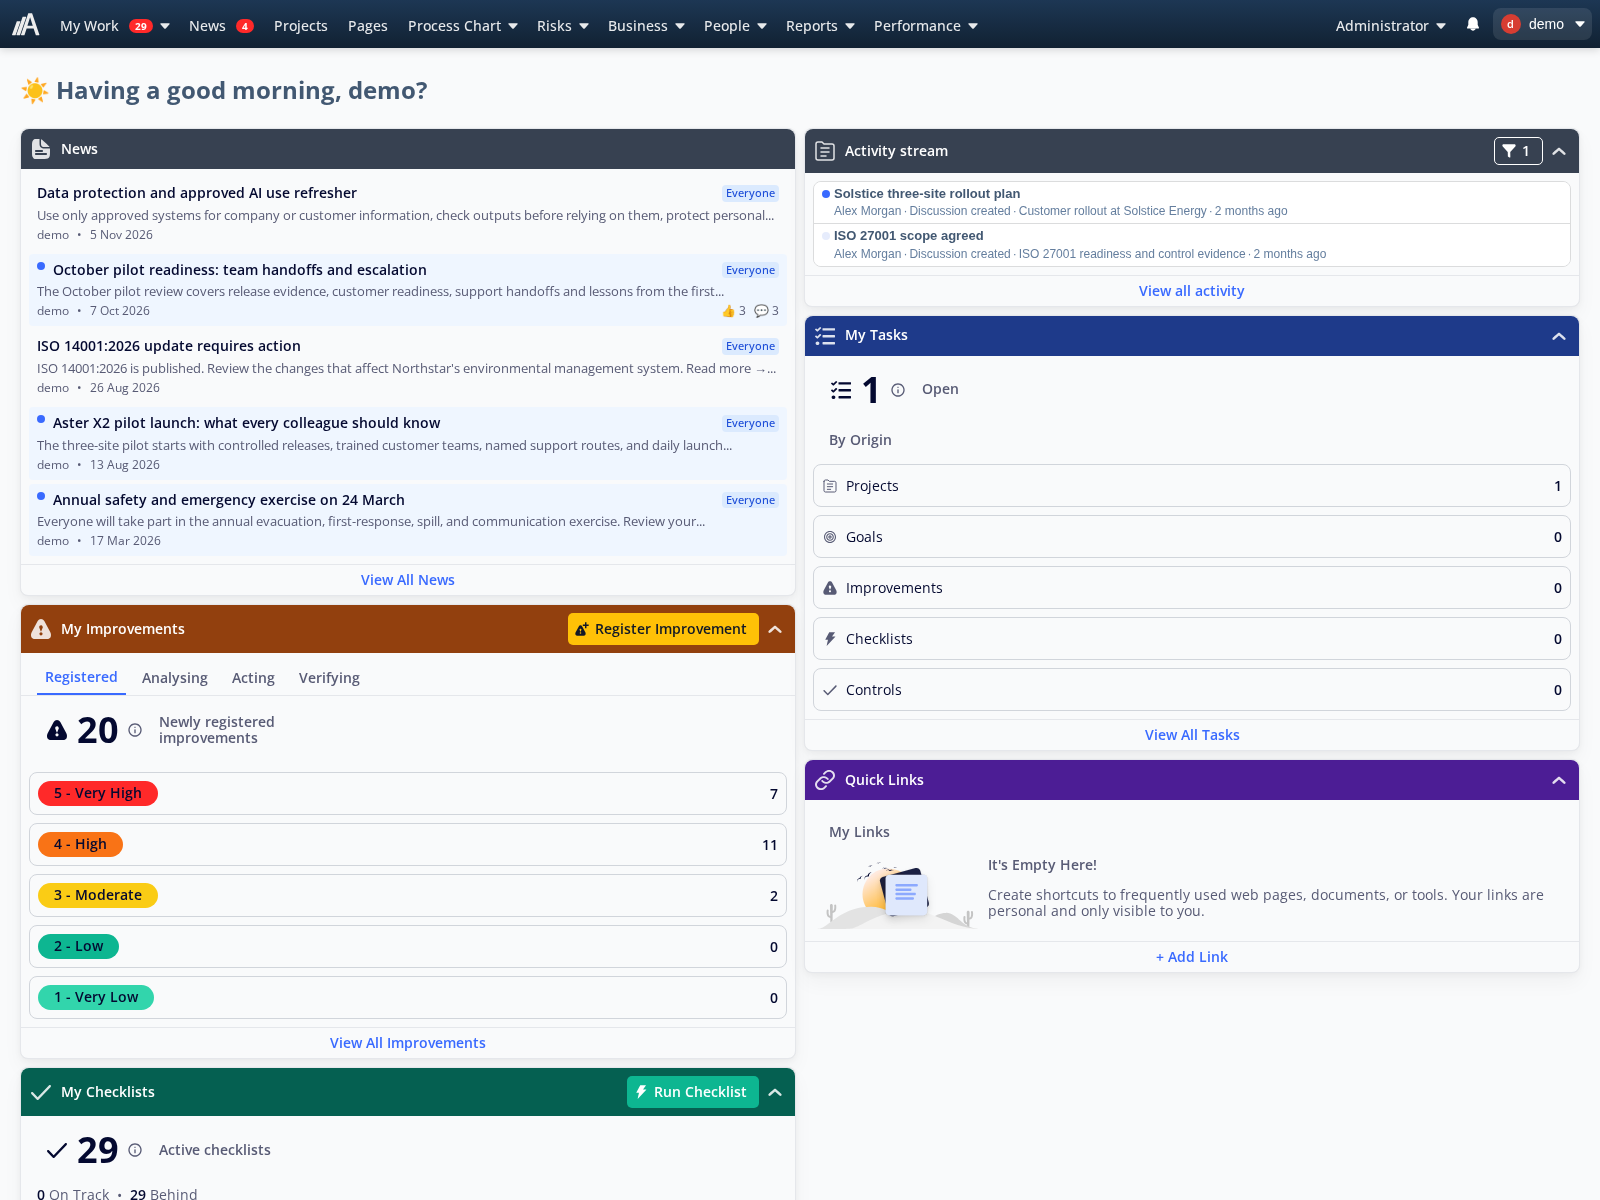Select the 5 - Very High priority badge
The height and width of the screenshot is (1200, 1600).
click(98, 793)
